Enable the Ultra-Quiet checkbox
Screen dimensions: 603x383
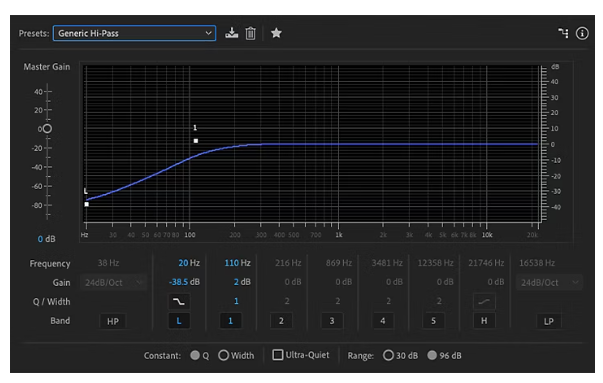[277, 355]
